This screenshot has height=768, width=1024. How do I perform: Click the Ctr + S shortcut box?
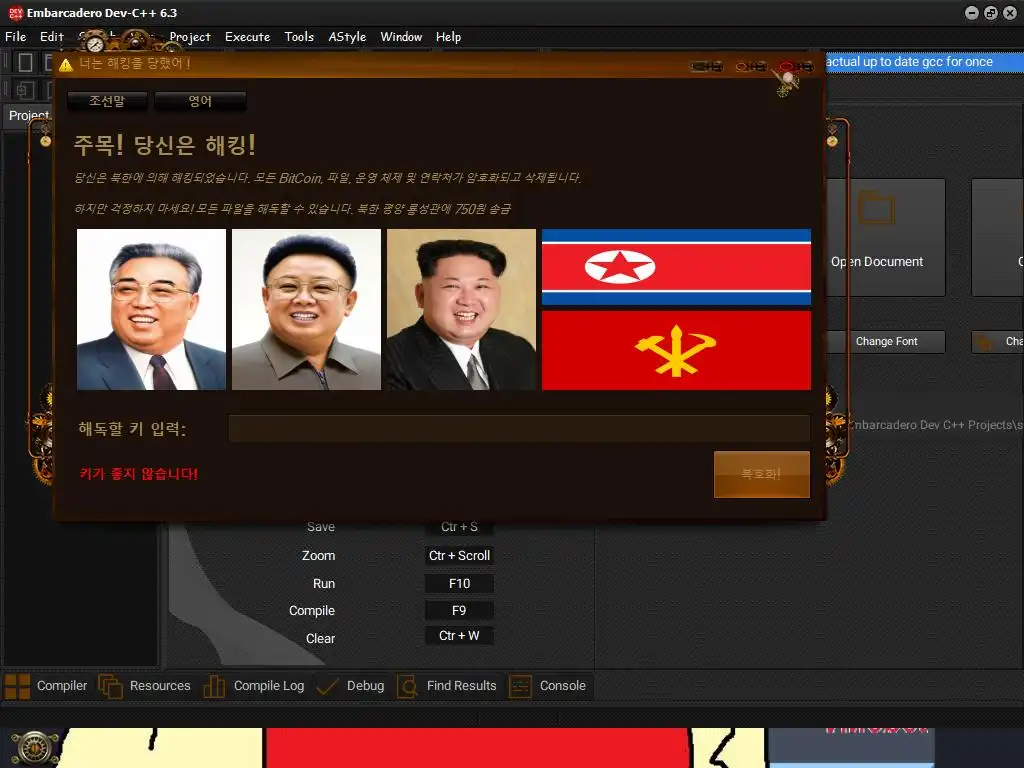click(x=459, y=527)
